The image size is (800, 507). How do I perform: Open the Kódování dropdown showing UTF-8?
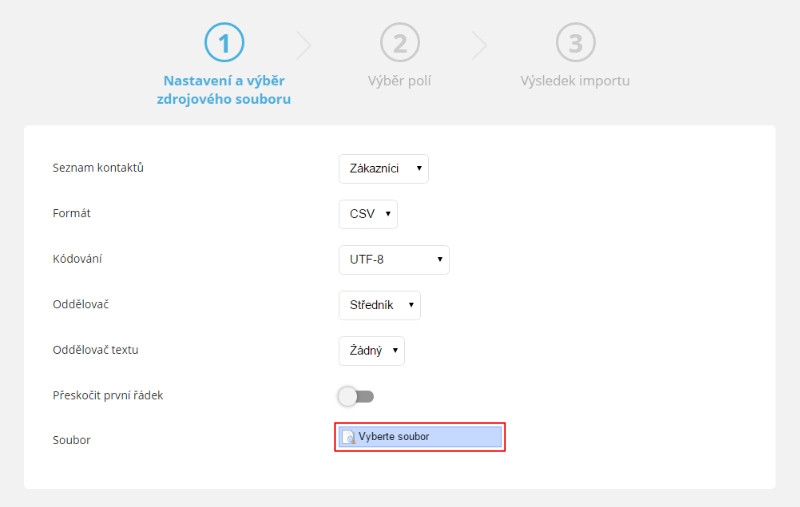point(394,260)
